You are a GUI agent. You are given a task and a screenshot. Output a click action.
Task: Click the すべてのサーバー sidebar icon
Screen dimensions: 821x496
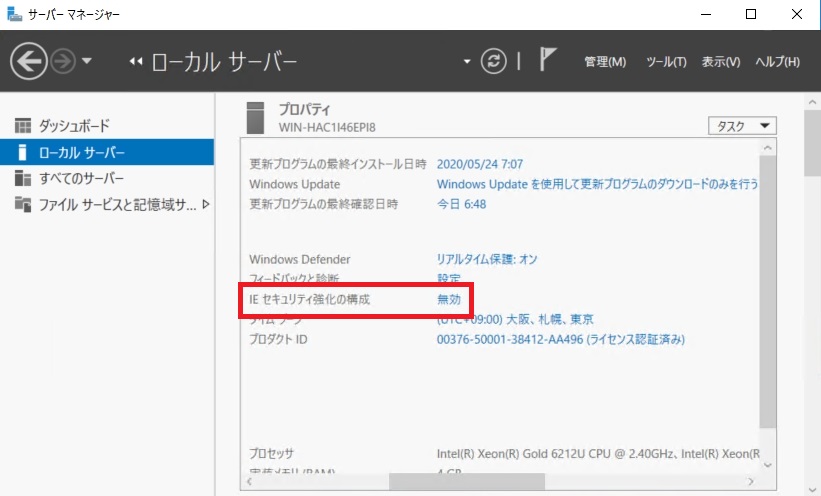pos(23,178)
